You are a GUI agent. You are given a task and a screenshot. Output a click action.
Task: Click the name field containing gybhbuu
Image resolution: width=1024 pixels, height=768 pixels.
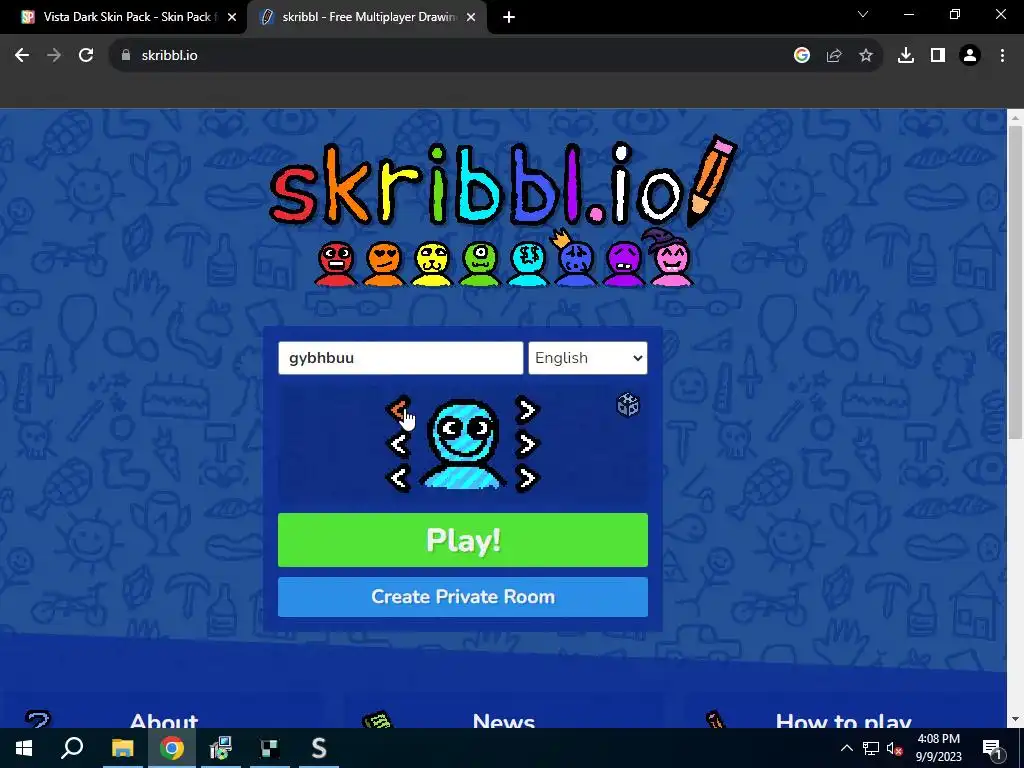tap(400, 358)
